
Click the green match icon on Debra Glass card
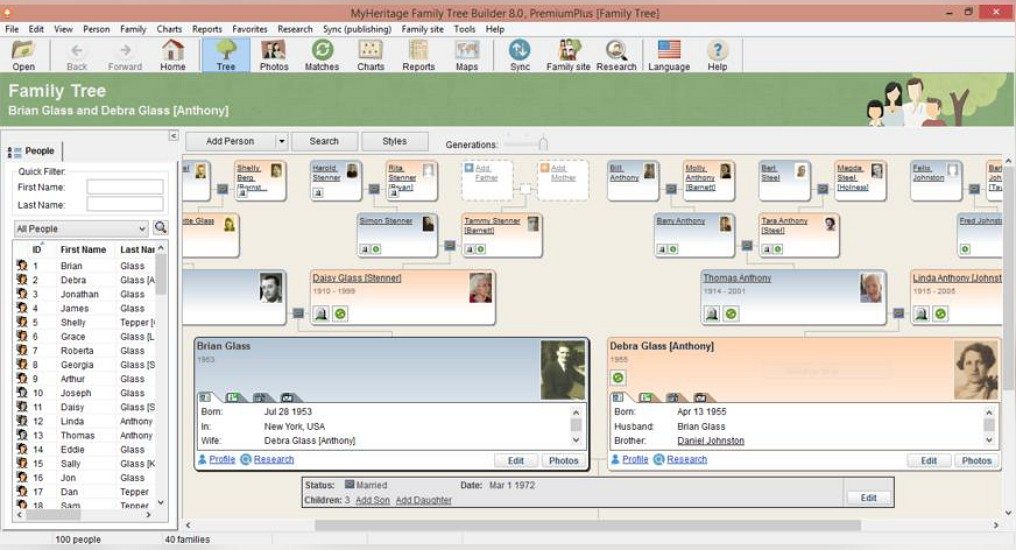tap(618, 377)
